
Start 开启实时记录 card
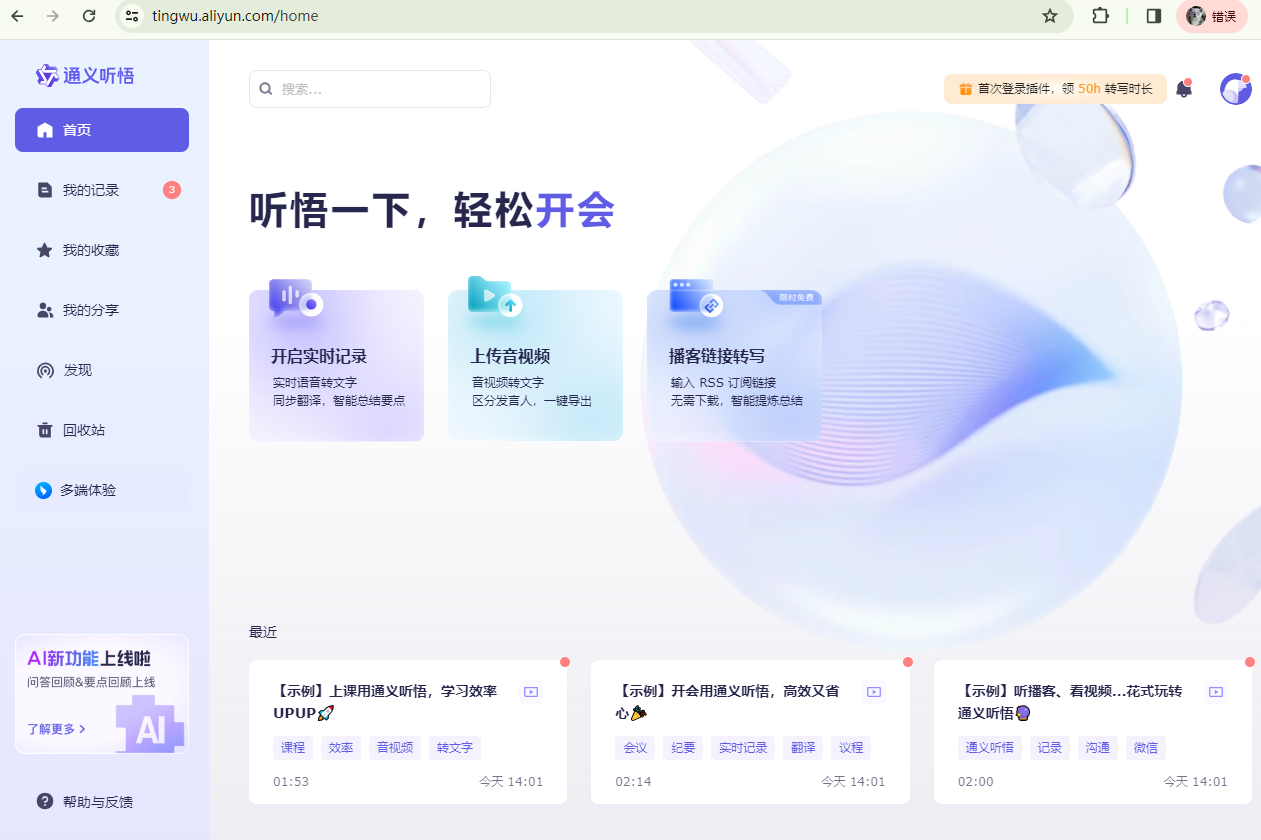(x=336, y=365)
